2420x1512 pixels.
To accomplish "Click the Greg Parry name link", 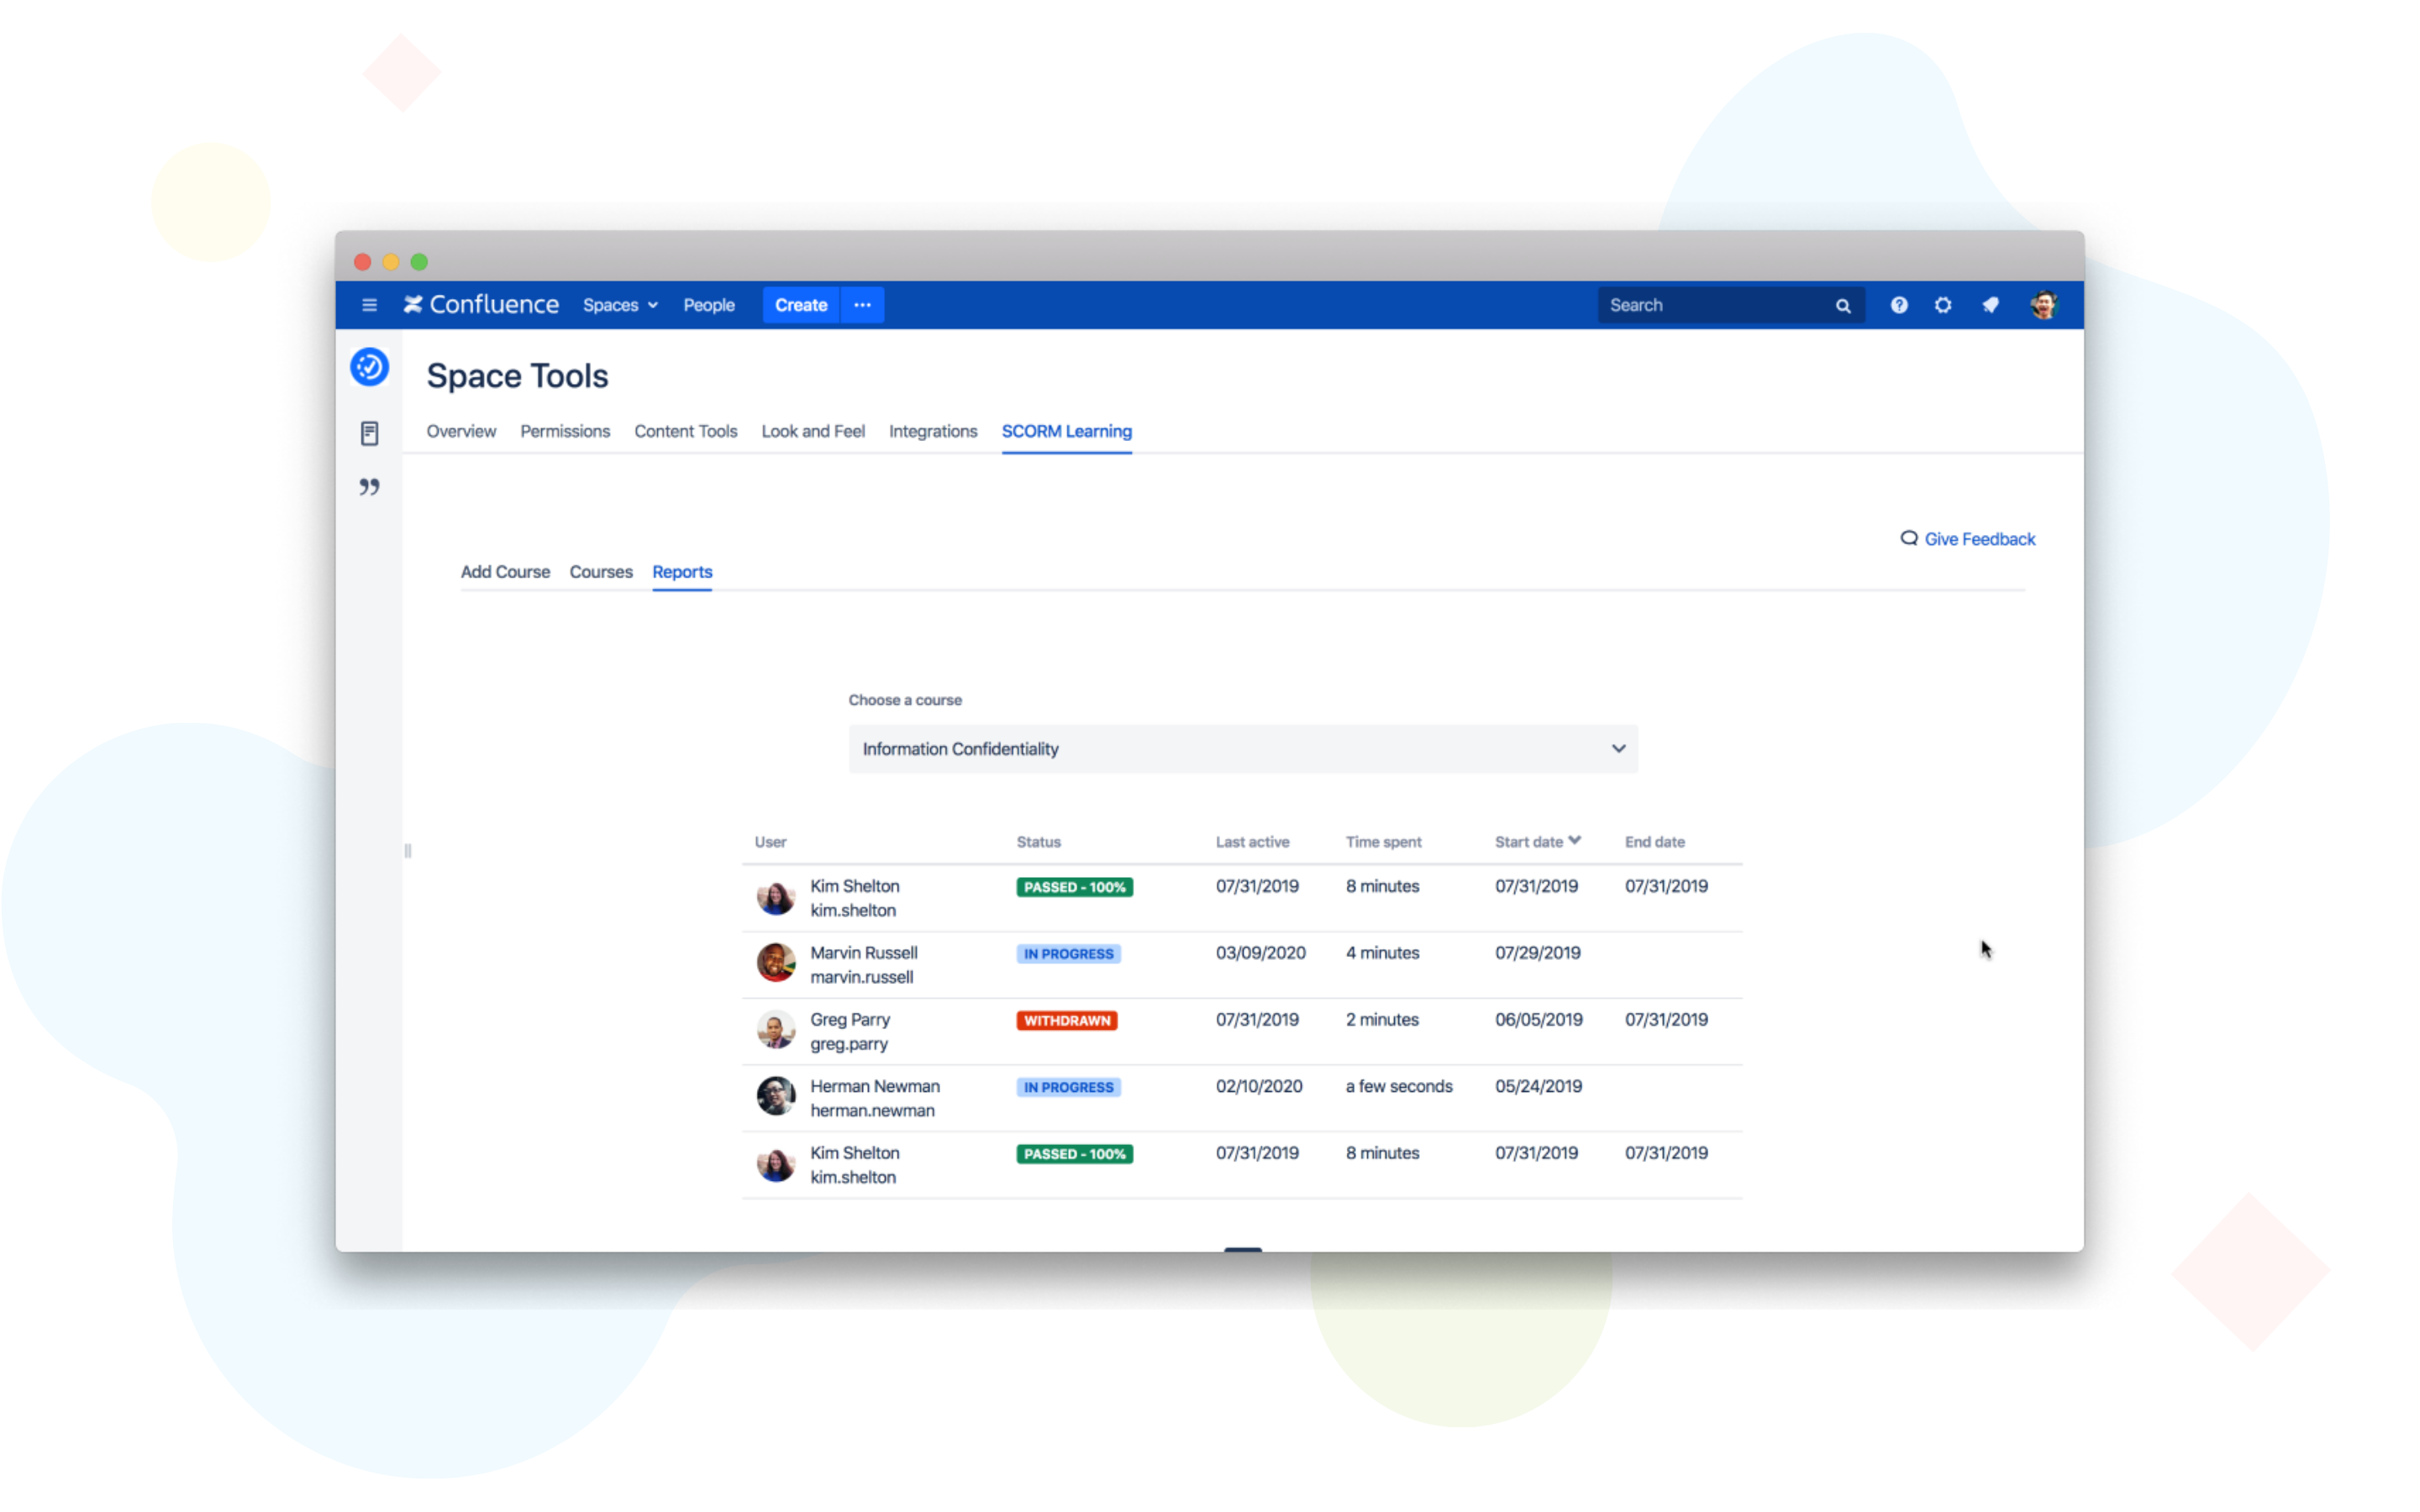I will [x=849, y=1019].
